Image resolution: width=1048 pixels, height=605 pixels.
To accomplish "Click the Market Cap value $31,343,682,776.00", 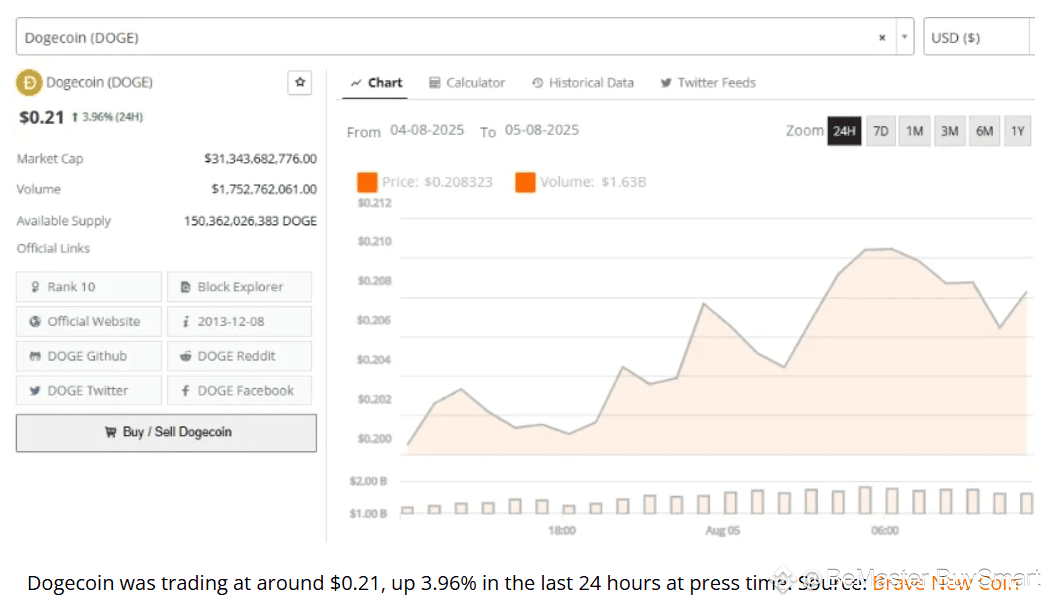I will coord(260,158).
